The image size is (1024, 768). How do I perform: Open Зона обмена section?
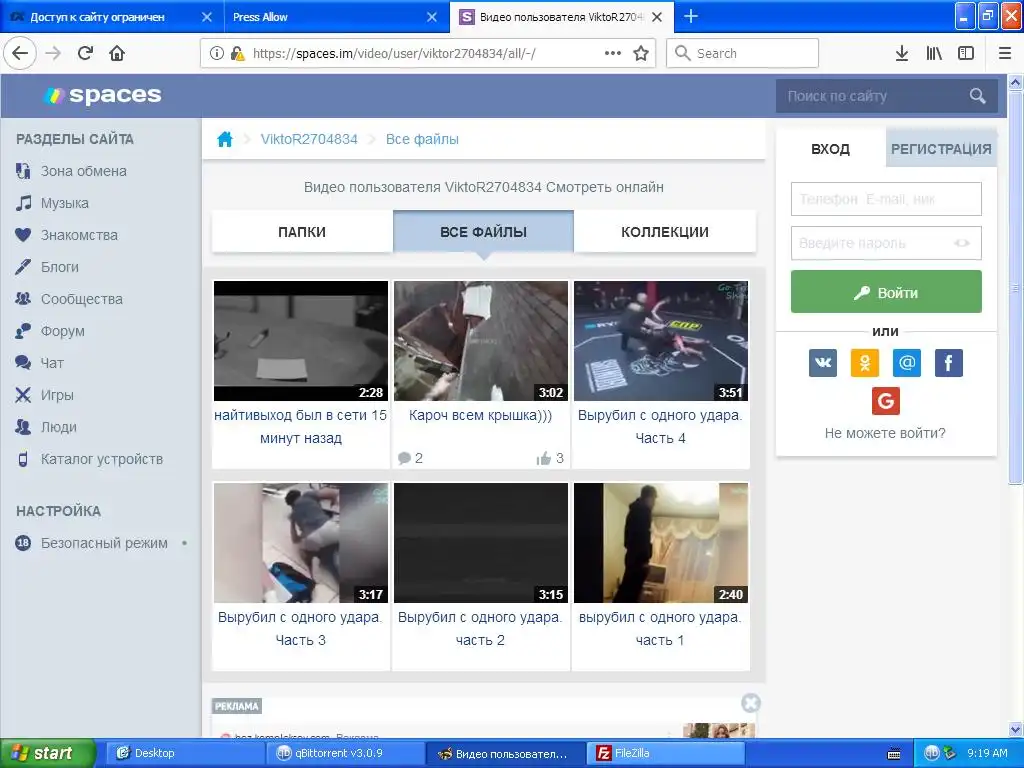pyautogui.click(x=71, y=171)
